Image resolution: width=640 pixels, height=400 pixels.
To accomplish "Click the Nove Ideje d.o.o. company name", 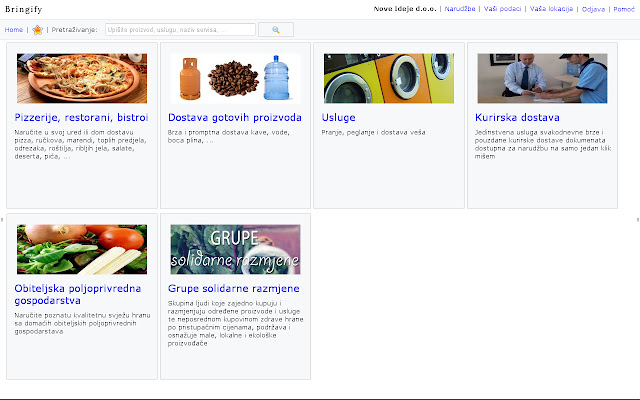I will pyautogui.click(x=405, y=9).
